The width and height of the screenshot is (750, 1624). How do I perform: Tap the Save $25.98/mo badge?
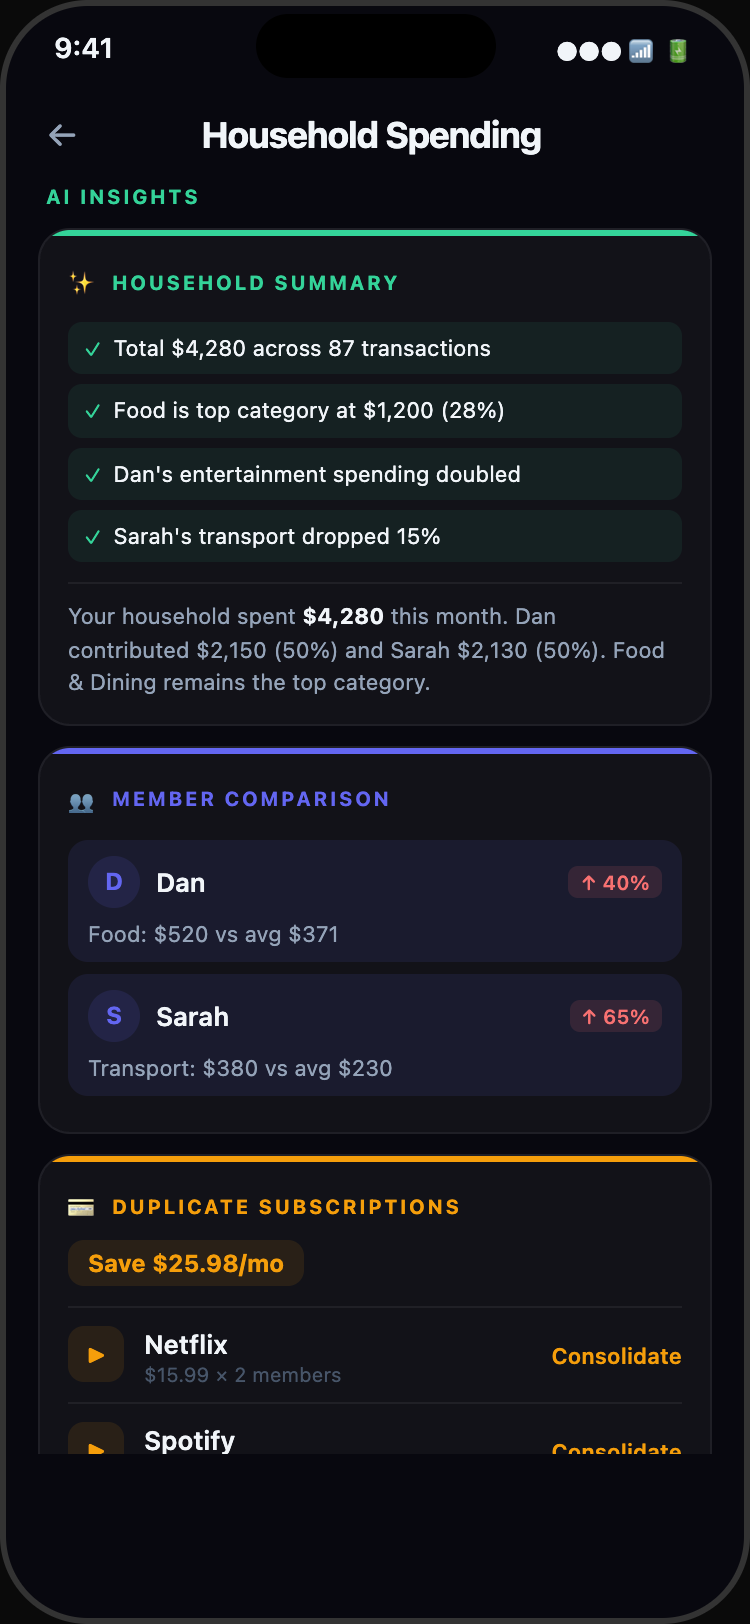point(186,1264)
